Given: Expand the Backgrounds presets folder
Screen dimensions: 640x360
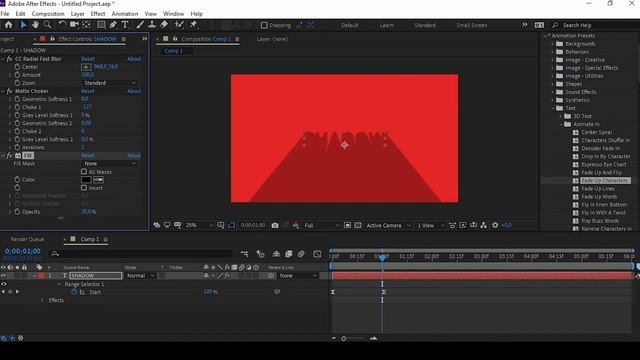Looking at the screenshot, I should (553, 44).
